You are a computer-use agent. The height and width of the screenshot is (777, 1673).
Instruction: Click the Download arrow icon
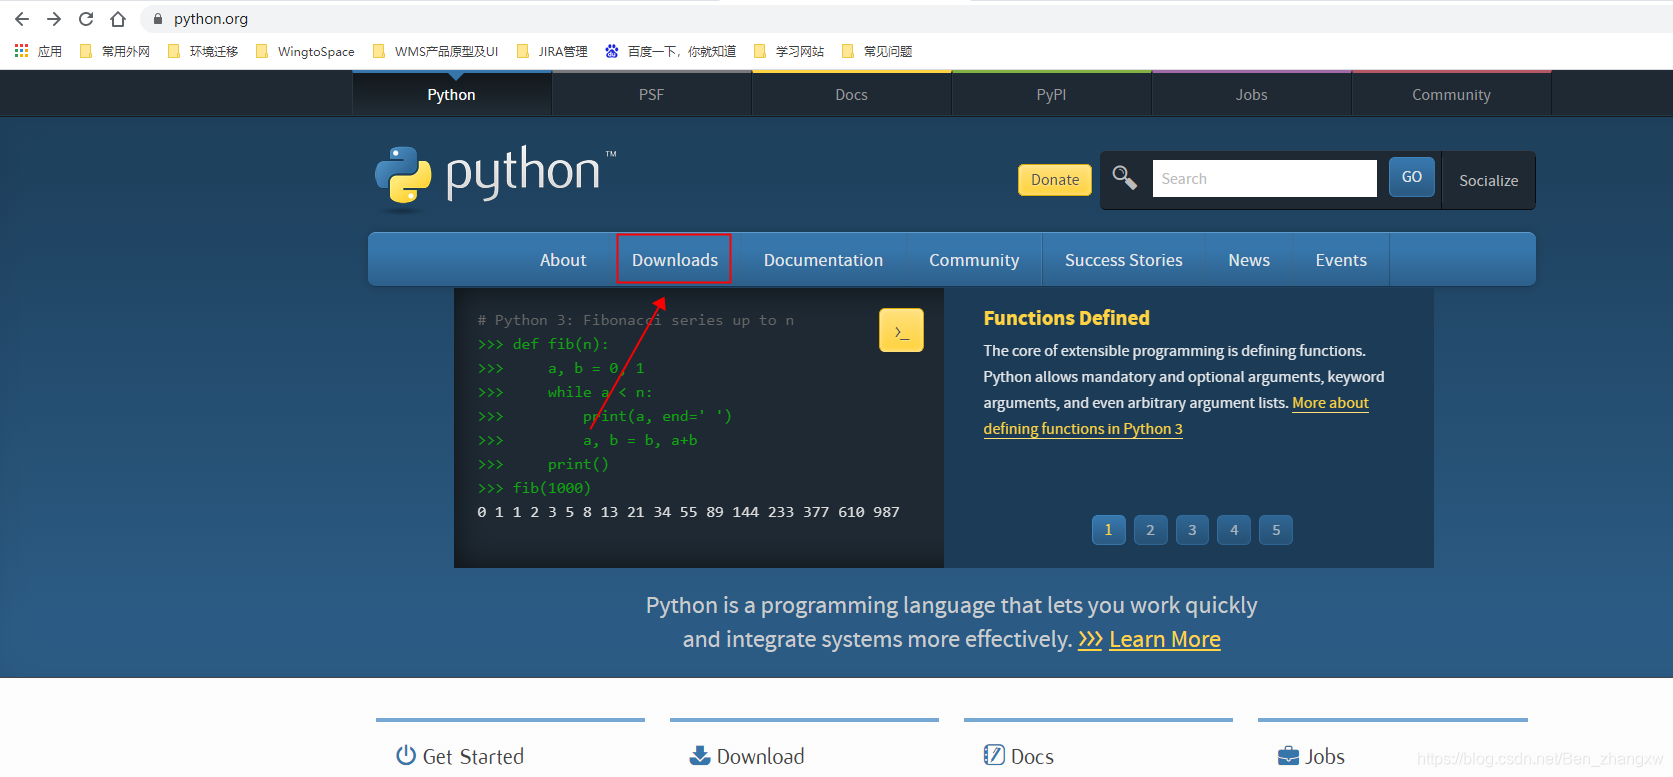tap(700, 755)
